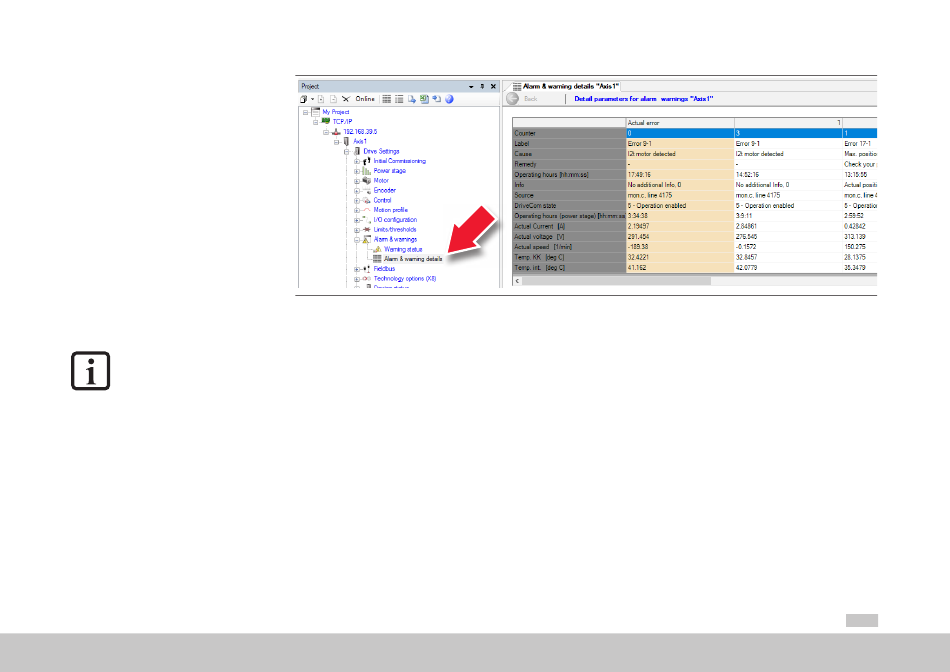
Task: Click the Motor icon in tree
Action: point(367,181)
